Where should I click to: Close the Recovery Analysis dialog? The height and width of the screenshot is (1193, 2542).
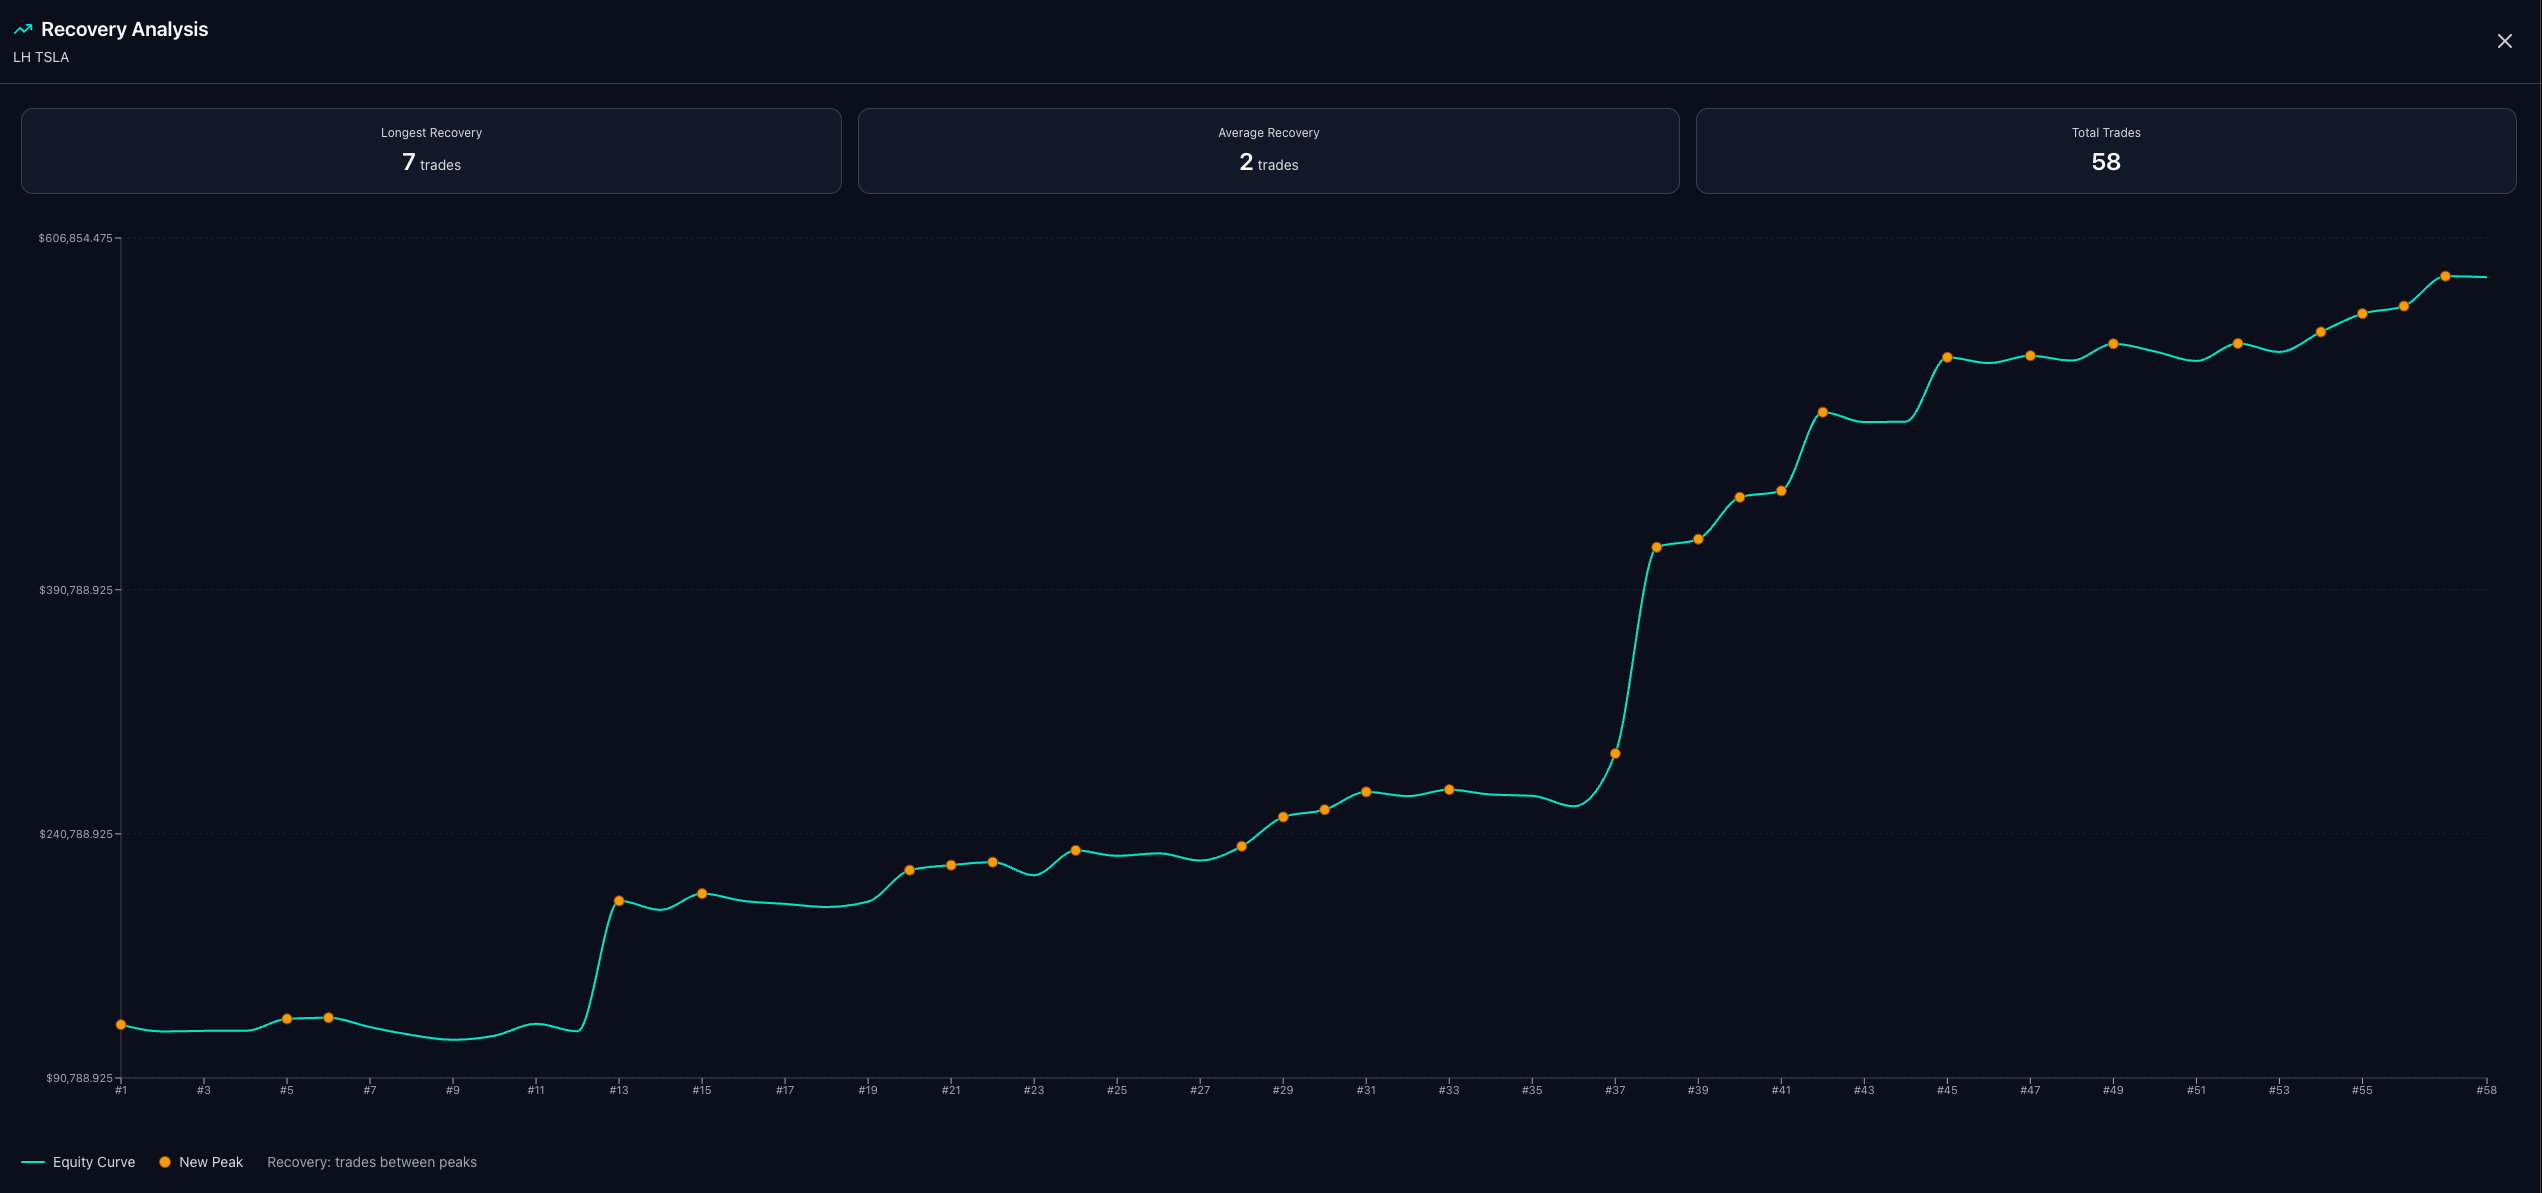(x=2504, y=41)
